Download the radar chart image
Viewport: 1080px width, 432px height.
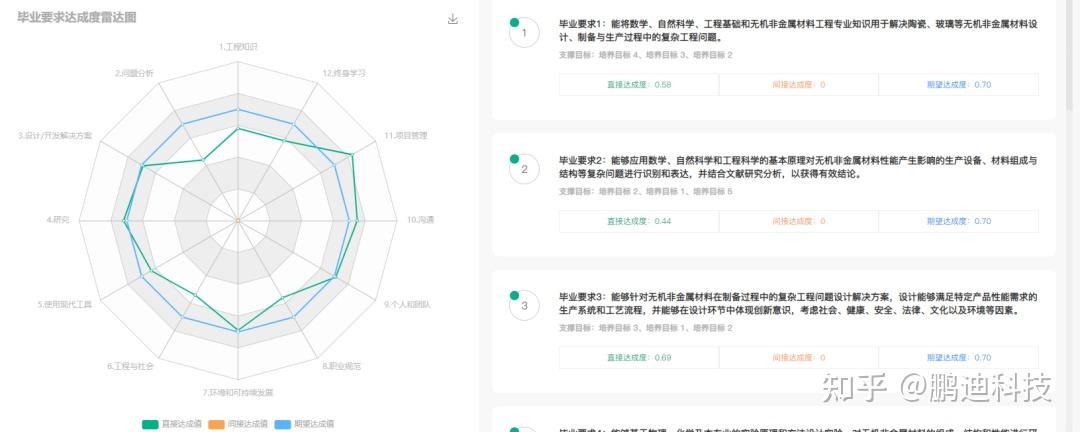click(453, 19)
